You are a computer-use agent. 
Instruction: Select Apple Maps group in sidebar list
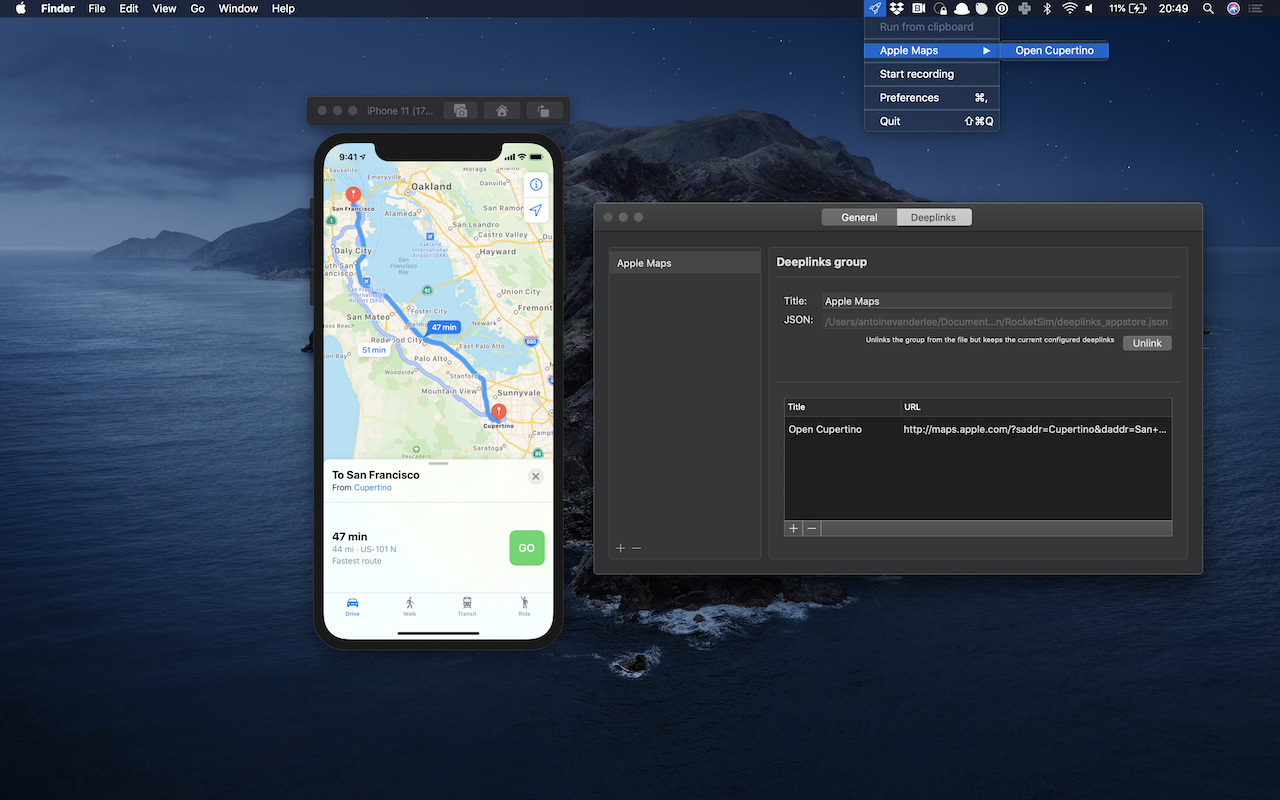[685, 263]
